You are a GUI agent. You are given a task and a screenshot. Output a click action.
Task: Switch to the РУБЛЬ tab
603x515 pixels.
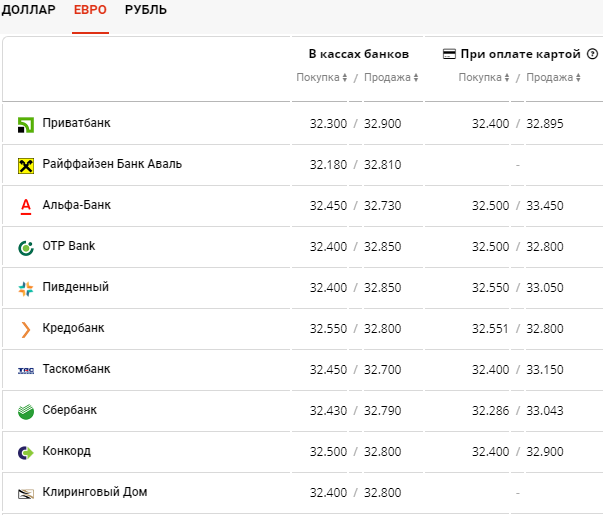point(146,11)
